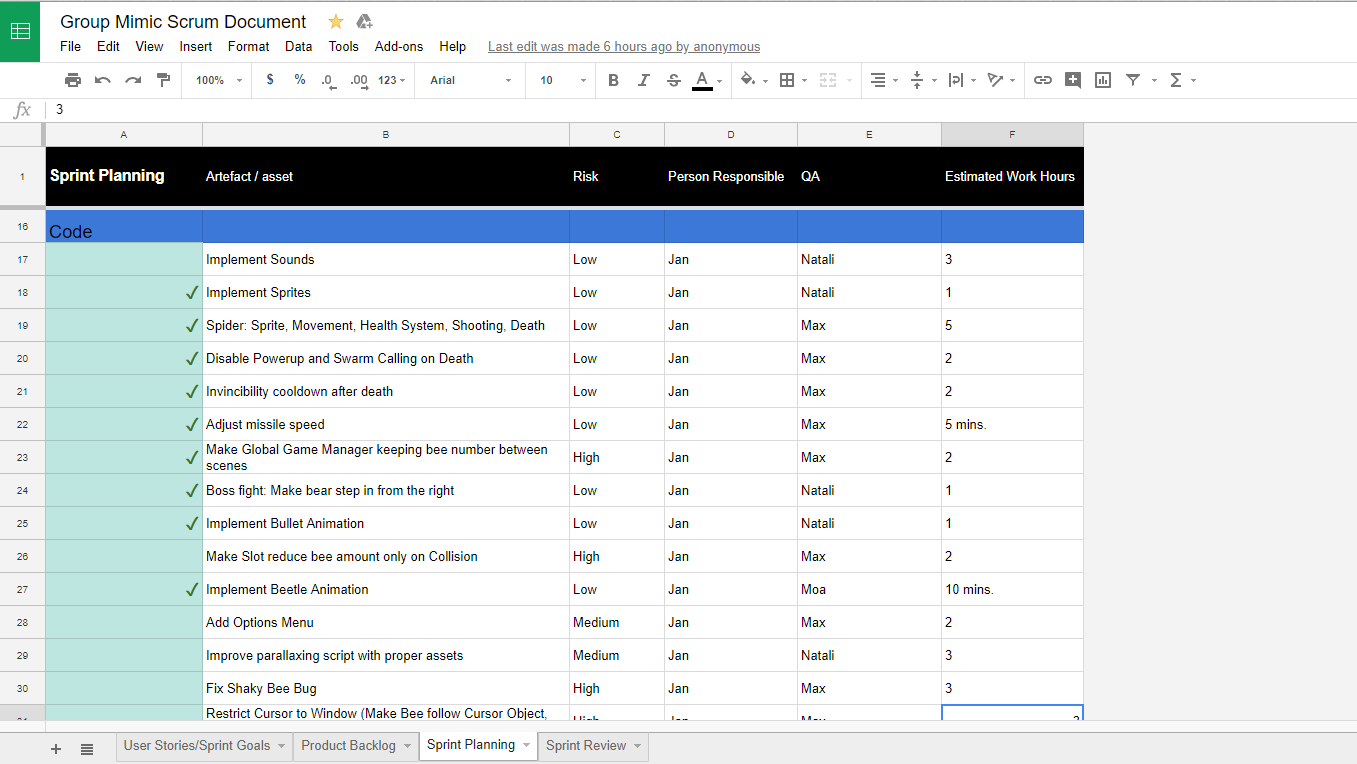The height and width of the screenshot is (764, 1357).
Task: Open the View menu
Action: (149, 46)
